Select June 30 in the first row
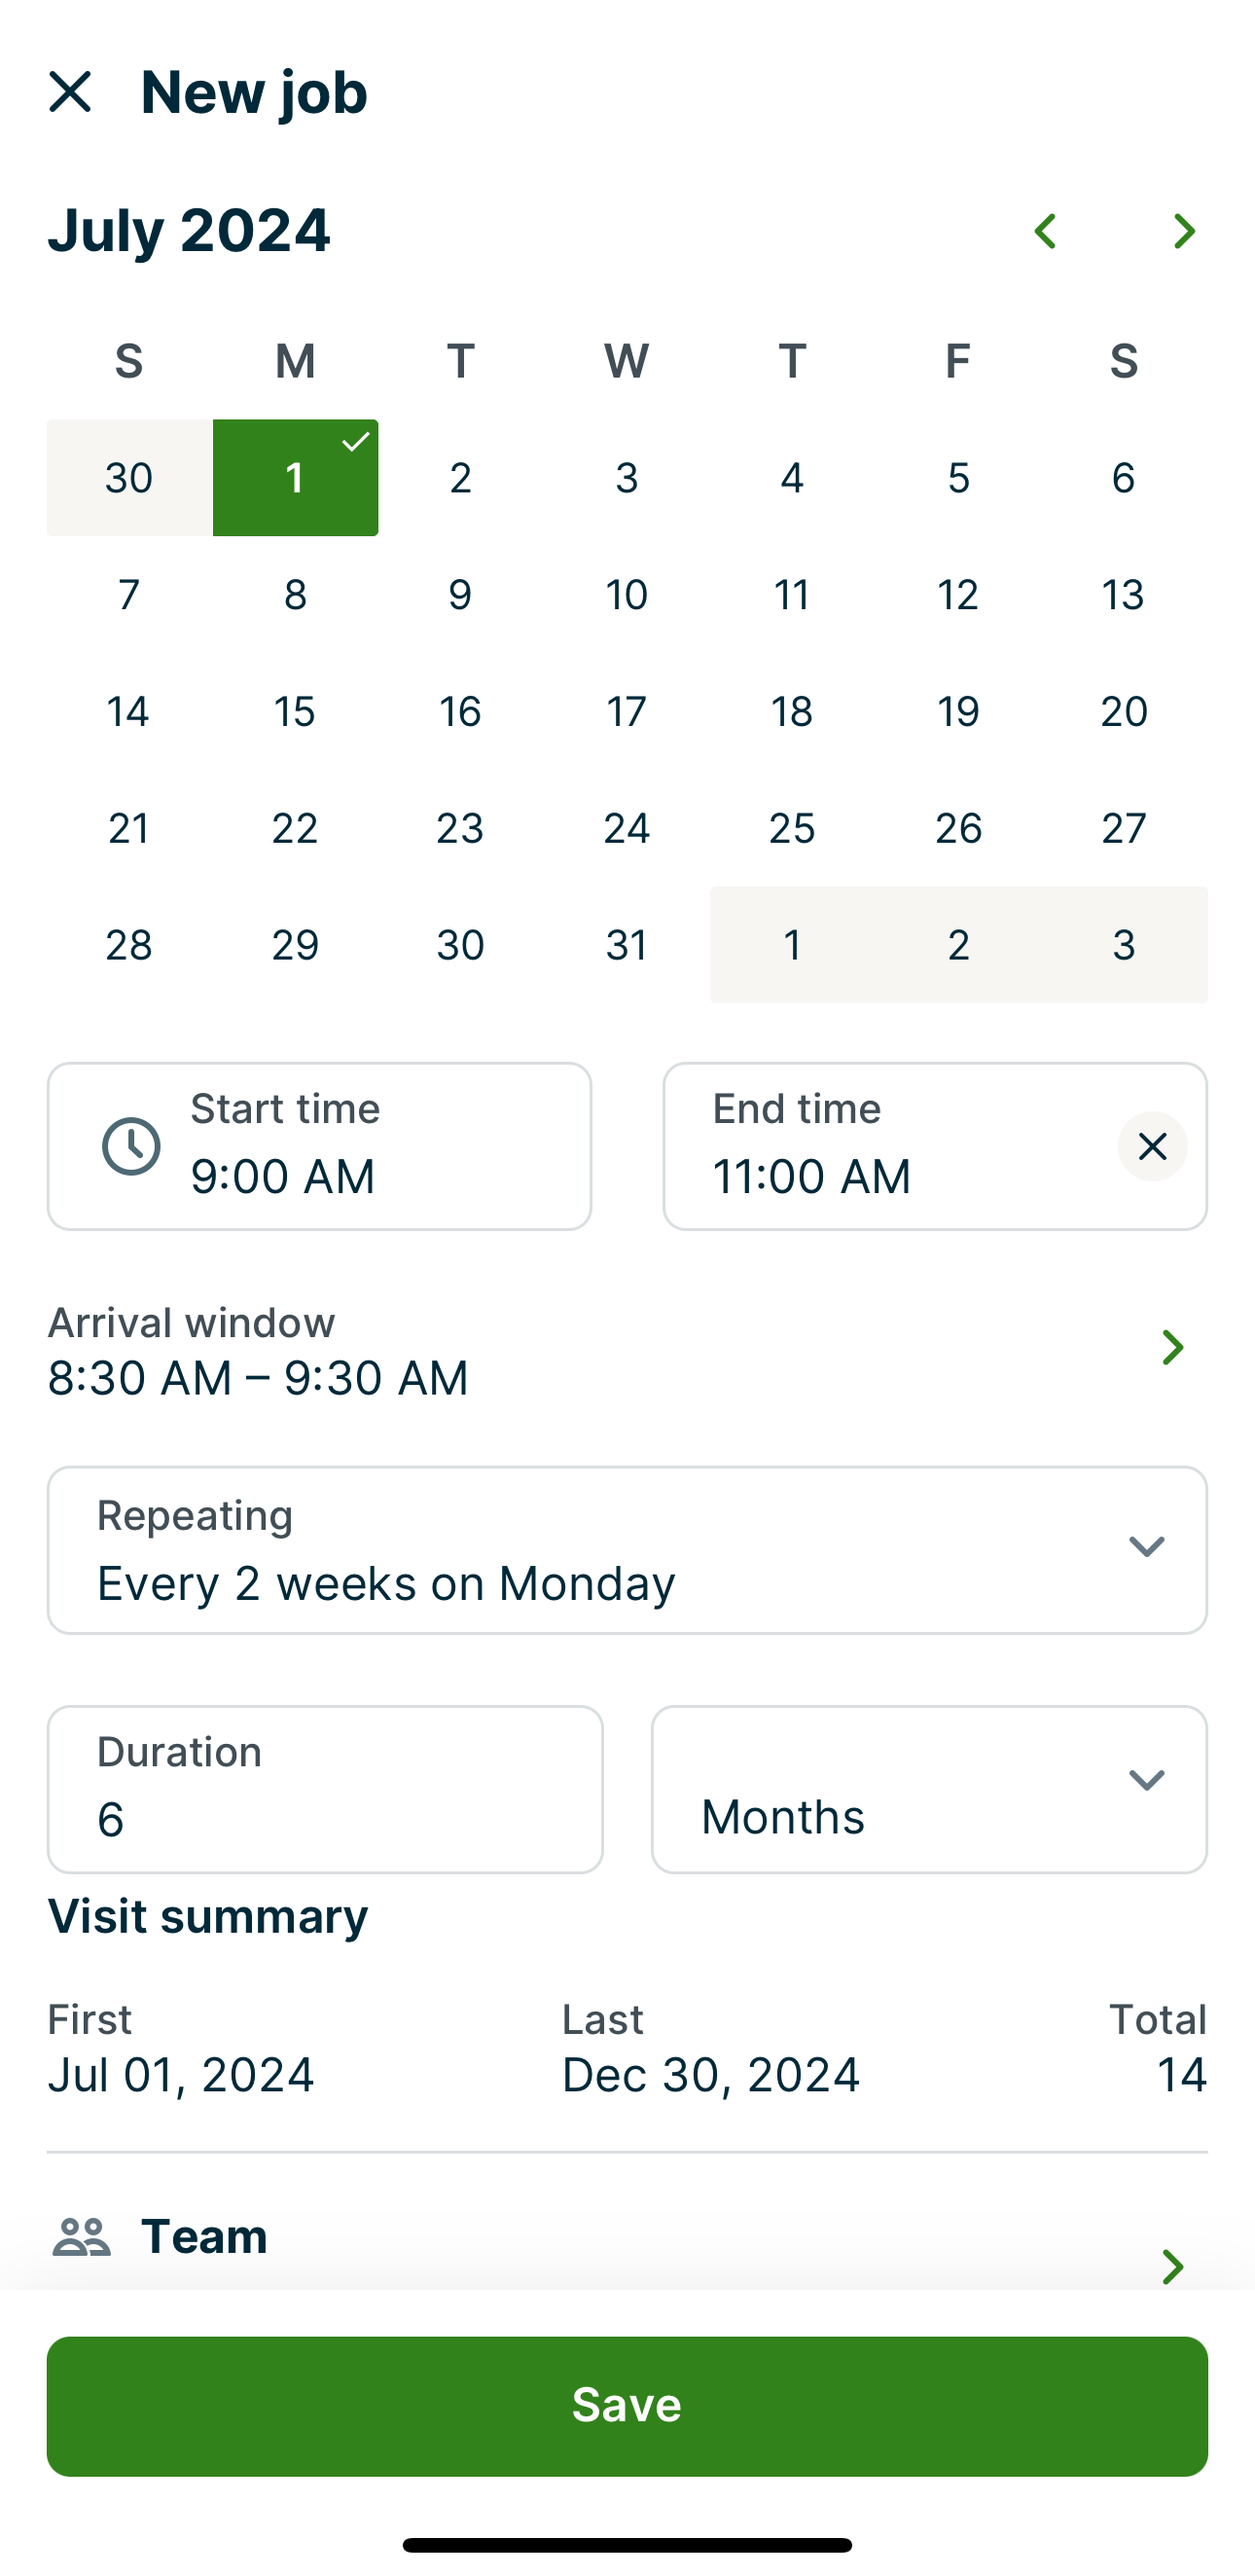This screenshot has height=2576, width=1255. click(129, 477)
